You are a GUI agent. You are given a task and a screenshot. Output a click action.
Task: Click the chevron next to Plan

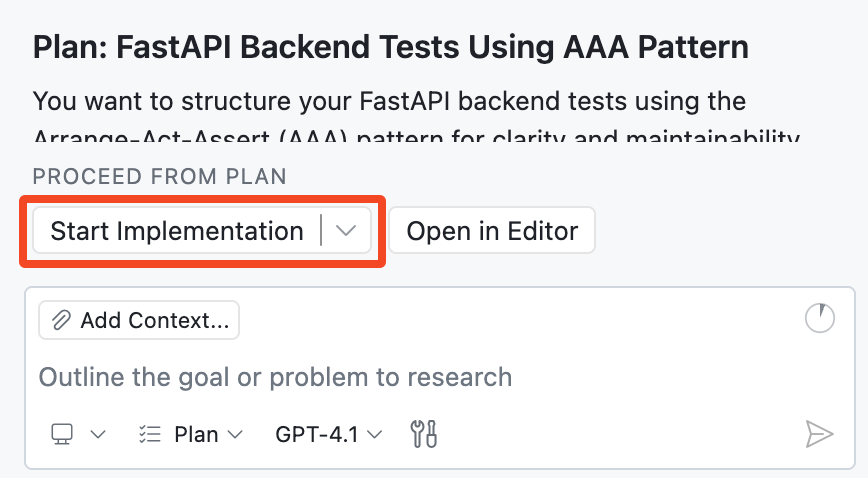pyautogui.click(x=235, y=435)
